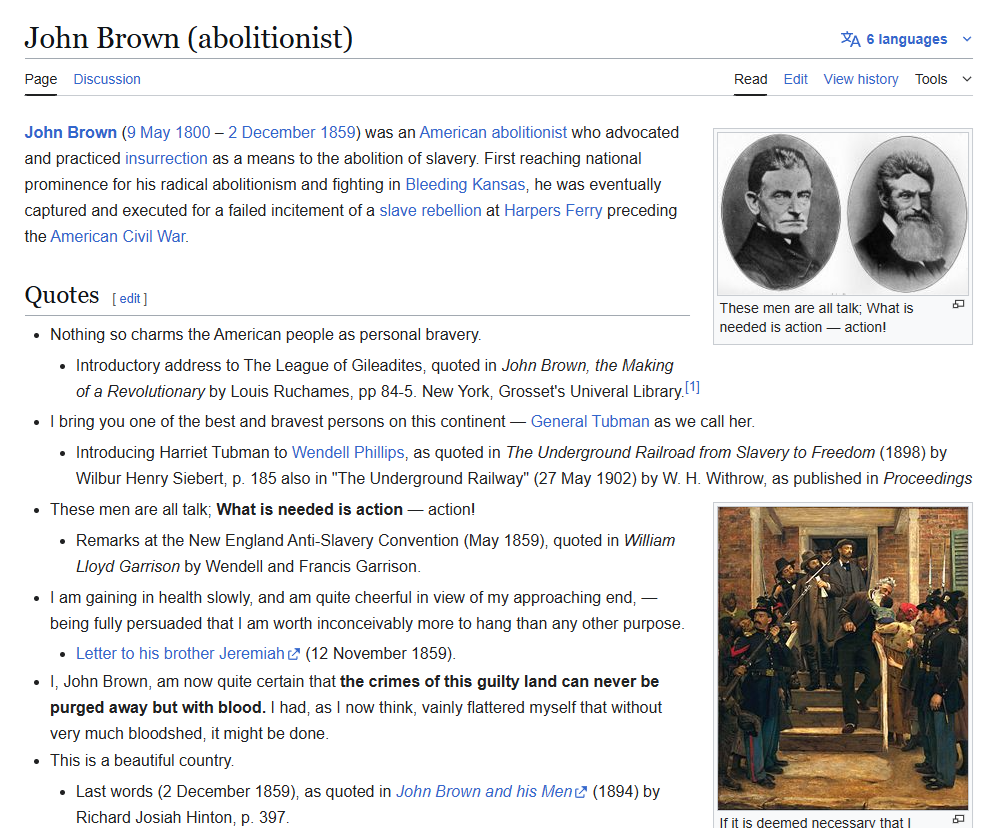Viewport: 995px width, 828px height.
Task: Open the 2 December link
Action: tap(272, 133)
